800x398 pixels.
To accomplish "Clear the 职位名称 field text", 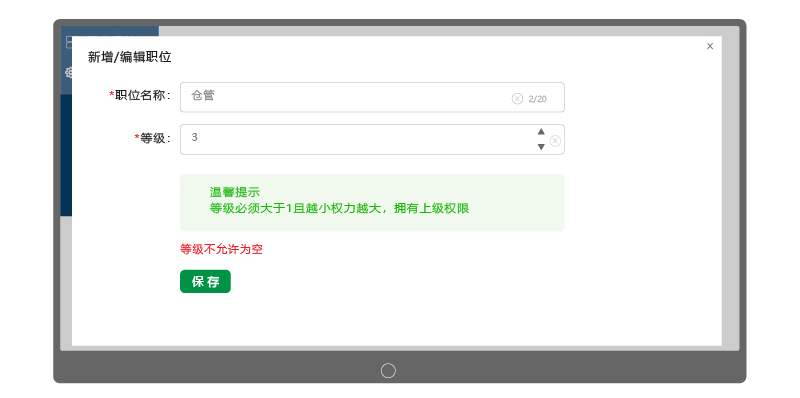I will (517, 98).
